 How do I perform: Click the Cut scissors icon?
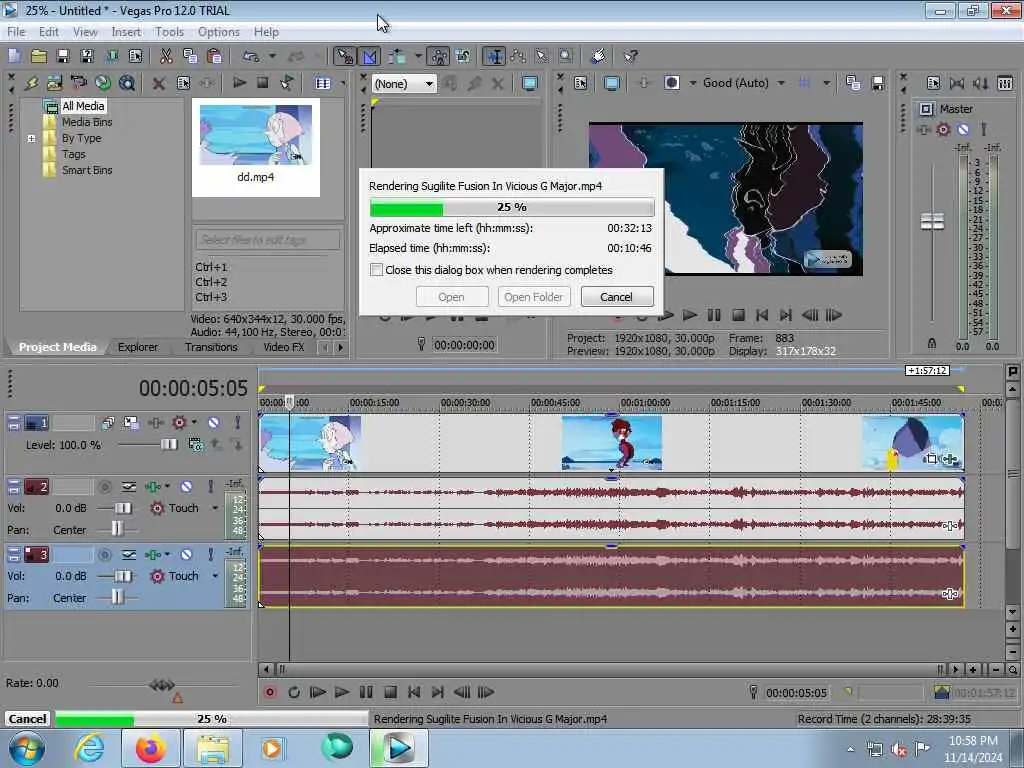(x=166, y=56)
